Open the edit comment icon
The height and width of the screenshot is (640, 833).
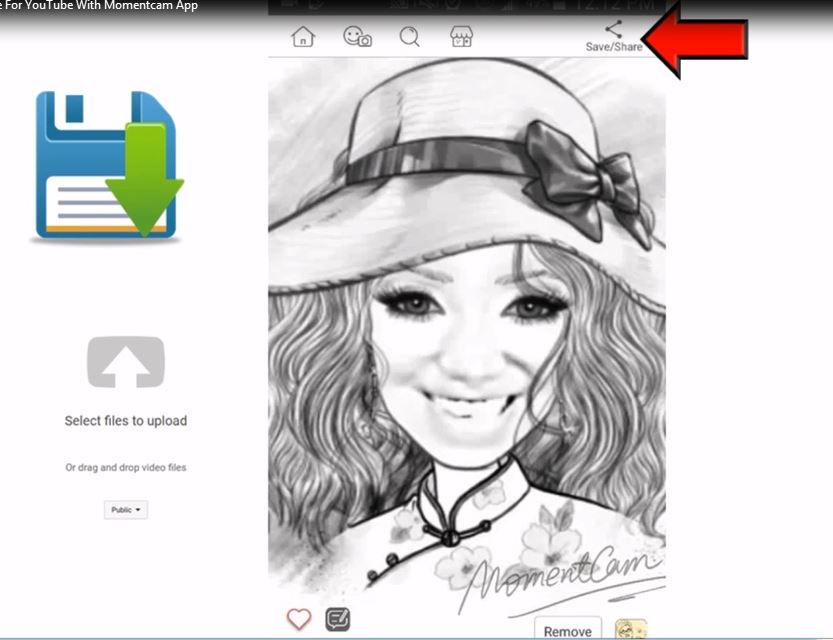337,619
